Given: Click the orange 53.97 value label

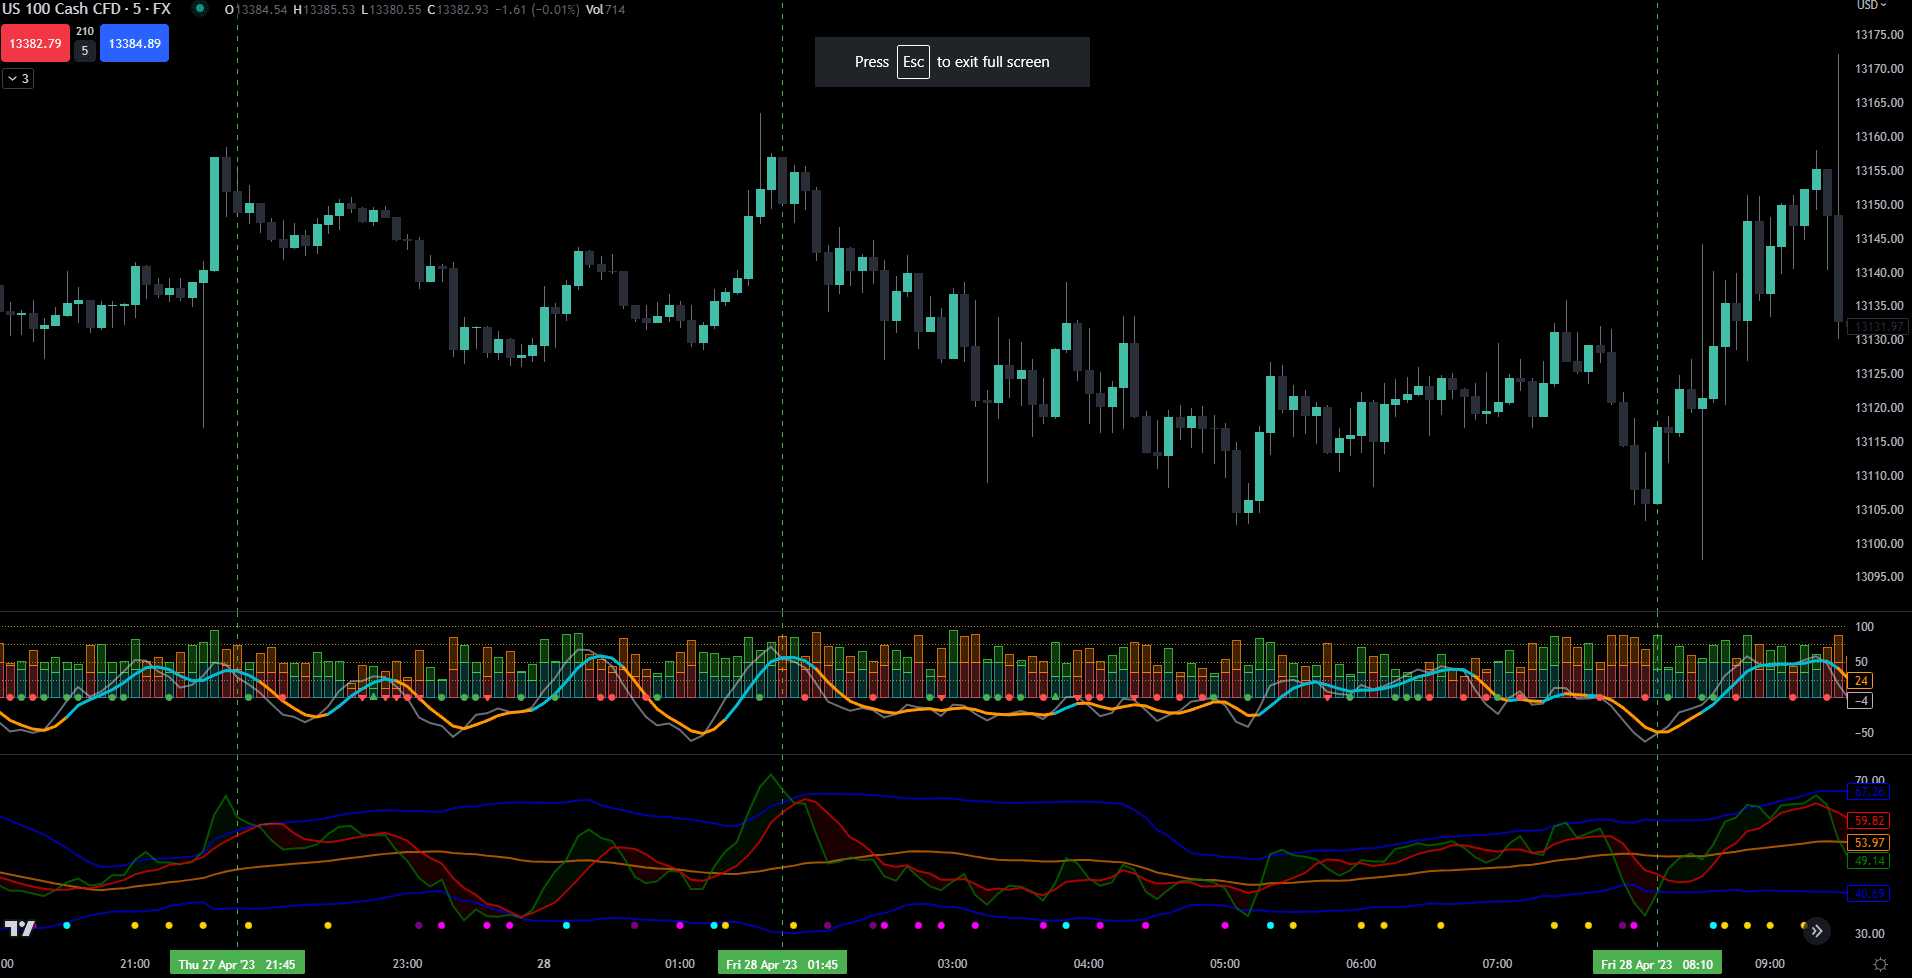Looking at the screenshot, I should pyautogui.click(x=1869, y=843).
